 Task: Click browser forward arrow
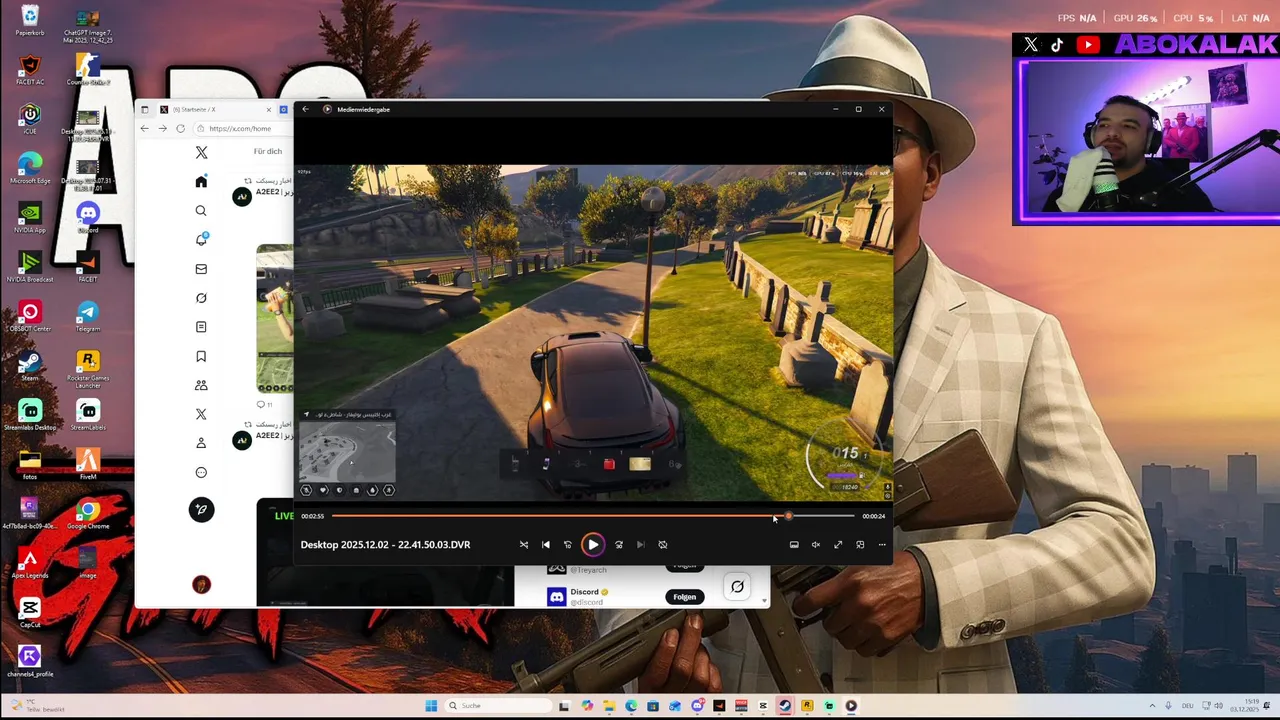tap(162, 129)
